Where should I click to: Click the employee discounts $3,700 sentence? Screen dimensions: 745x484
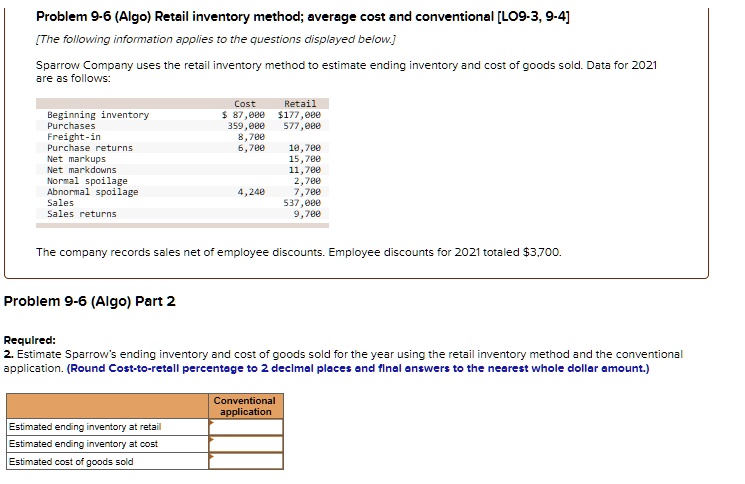point(299,252)
